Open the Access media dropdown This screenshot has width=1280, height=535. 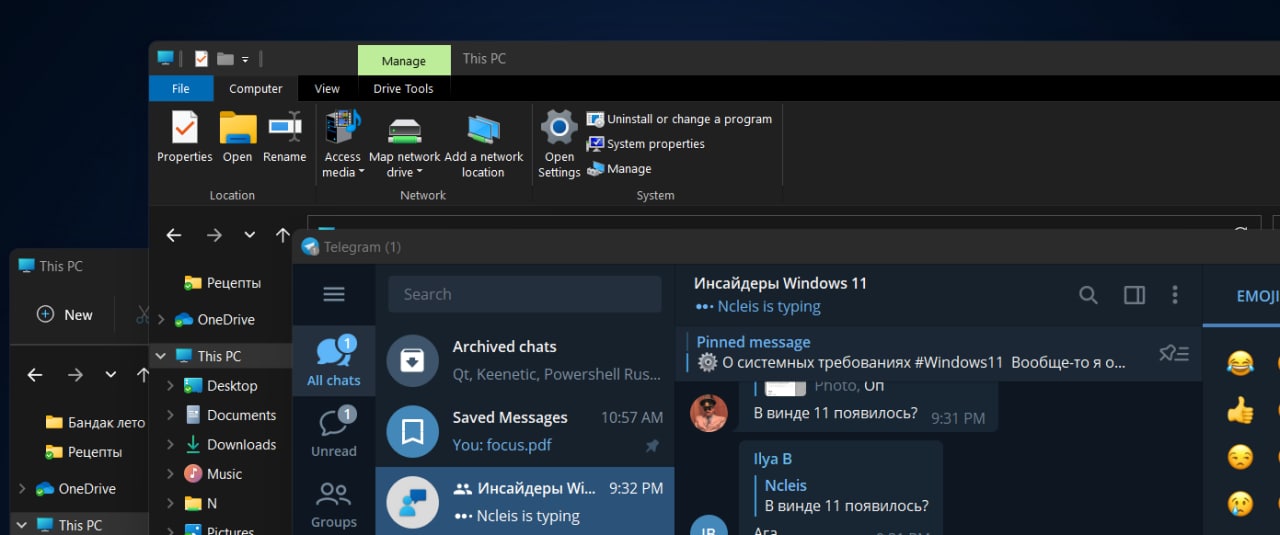pyautogui.click(x=342, y=145)
